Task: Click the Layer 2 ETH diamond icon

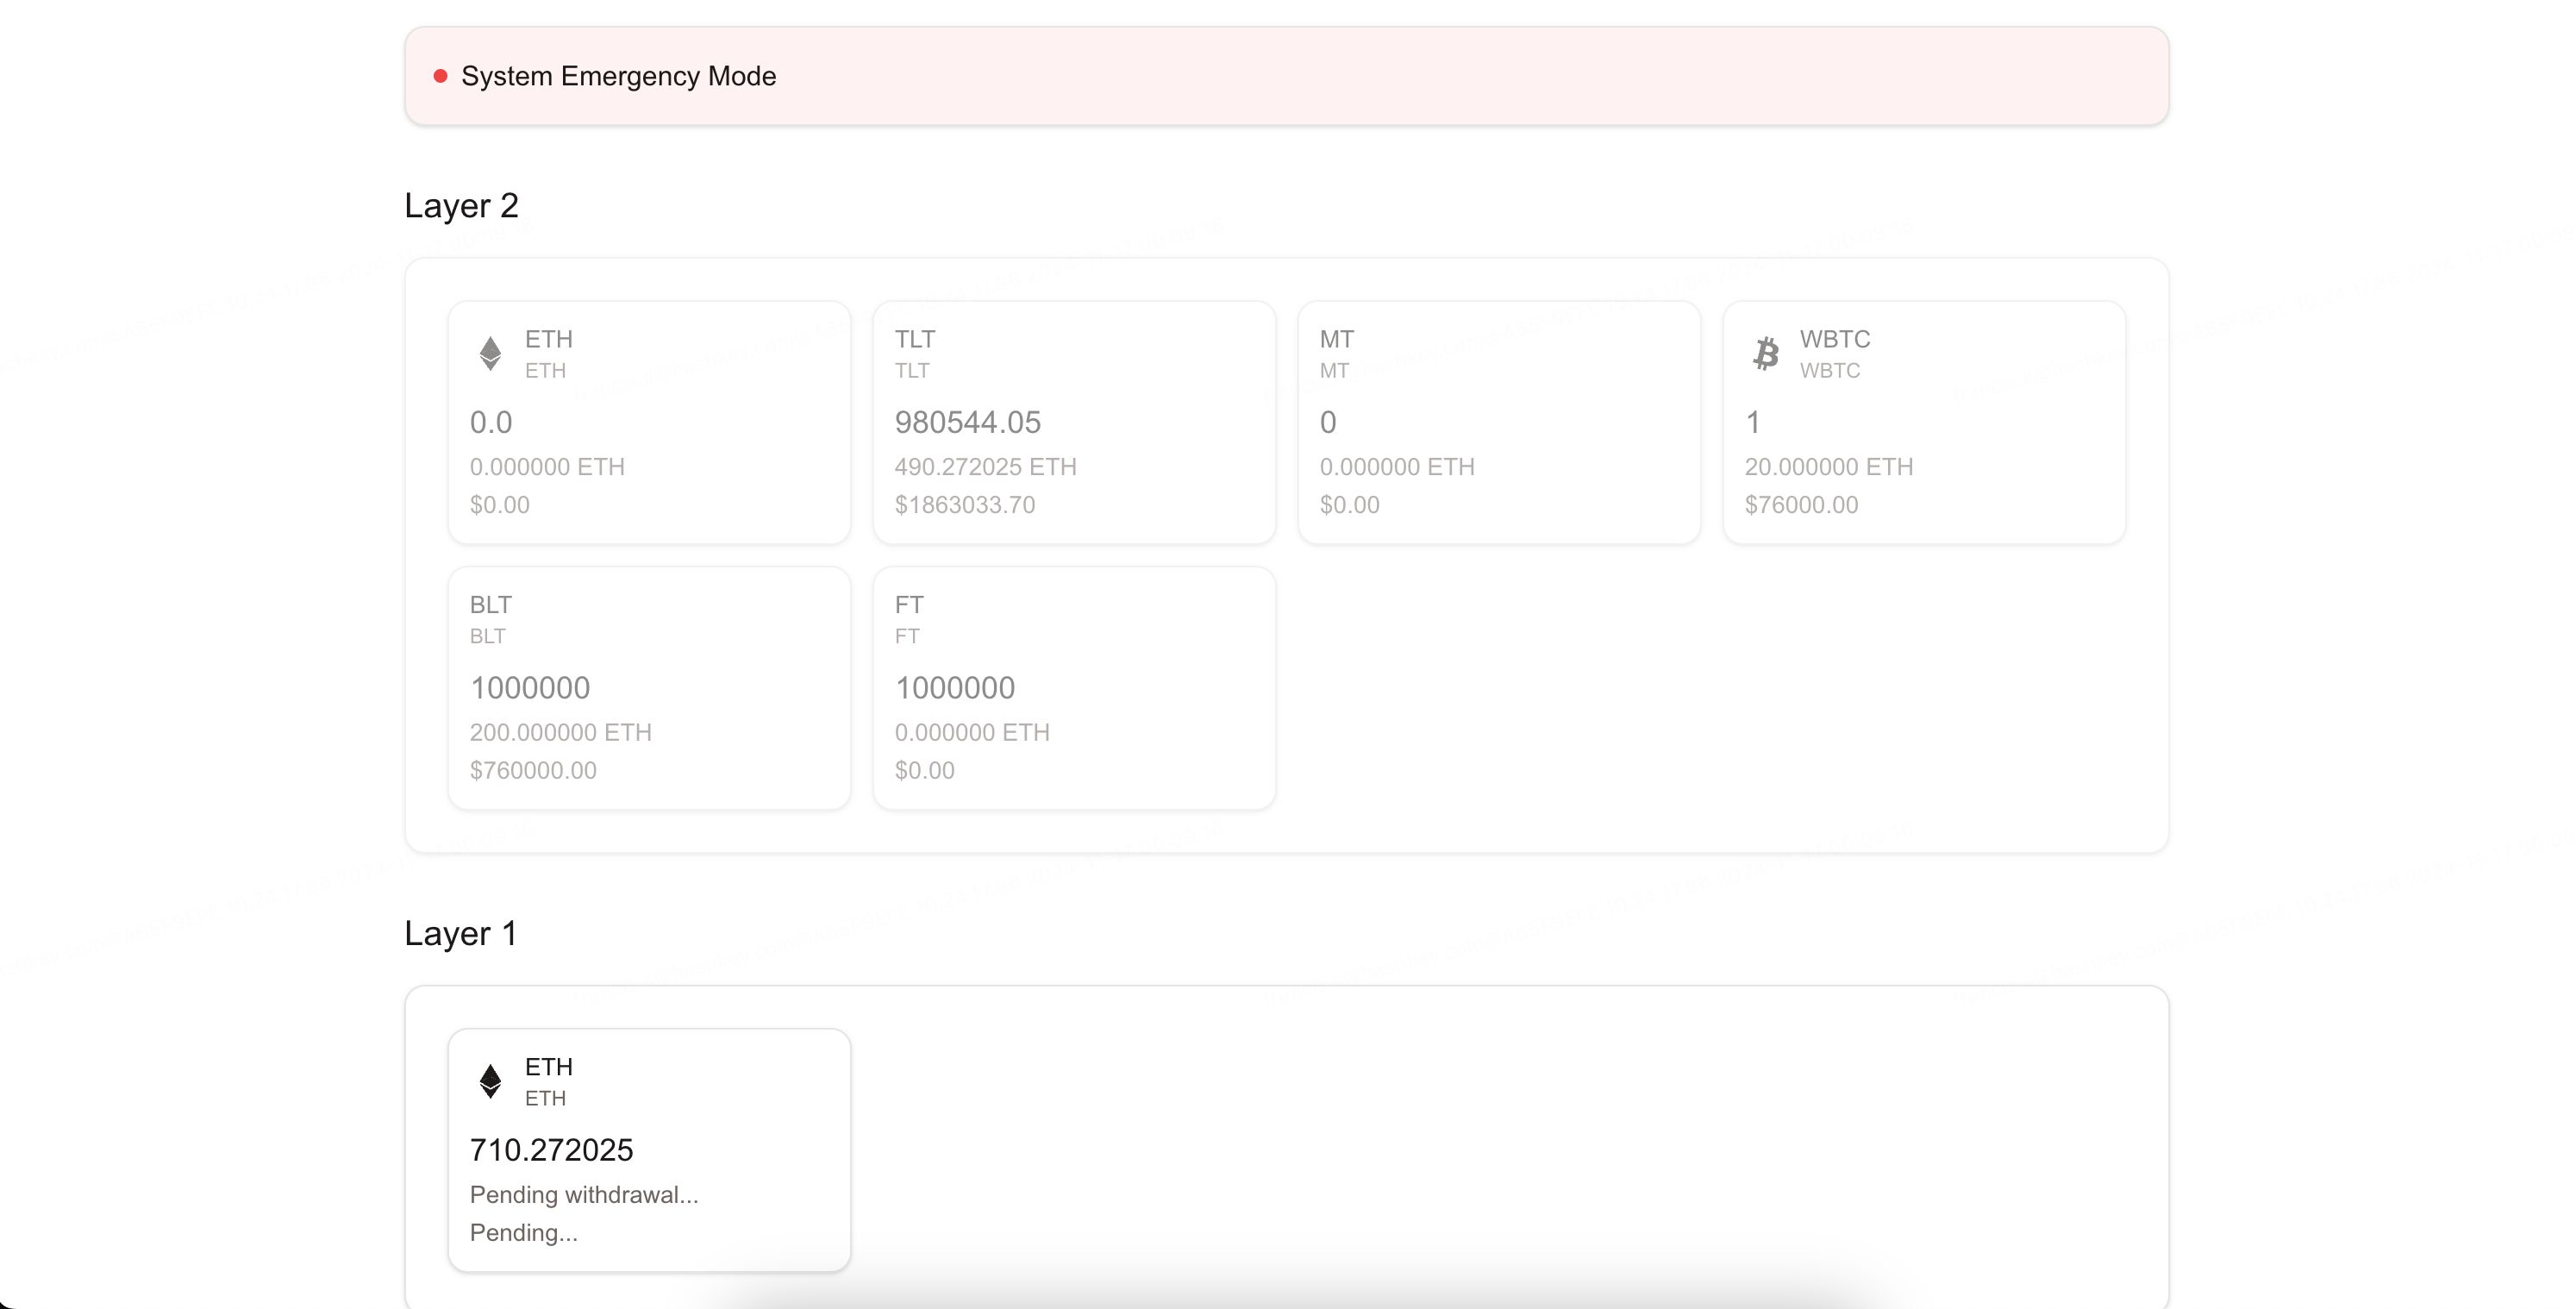Action: 490,353
